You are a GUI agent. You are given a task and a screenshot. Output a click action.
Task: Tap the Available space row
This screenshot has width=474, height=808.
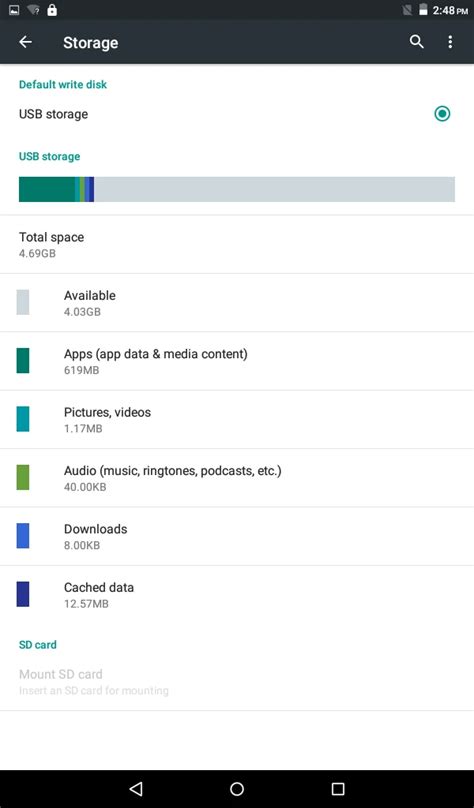click(x=237, y=303)
